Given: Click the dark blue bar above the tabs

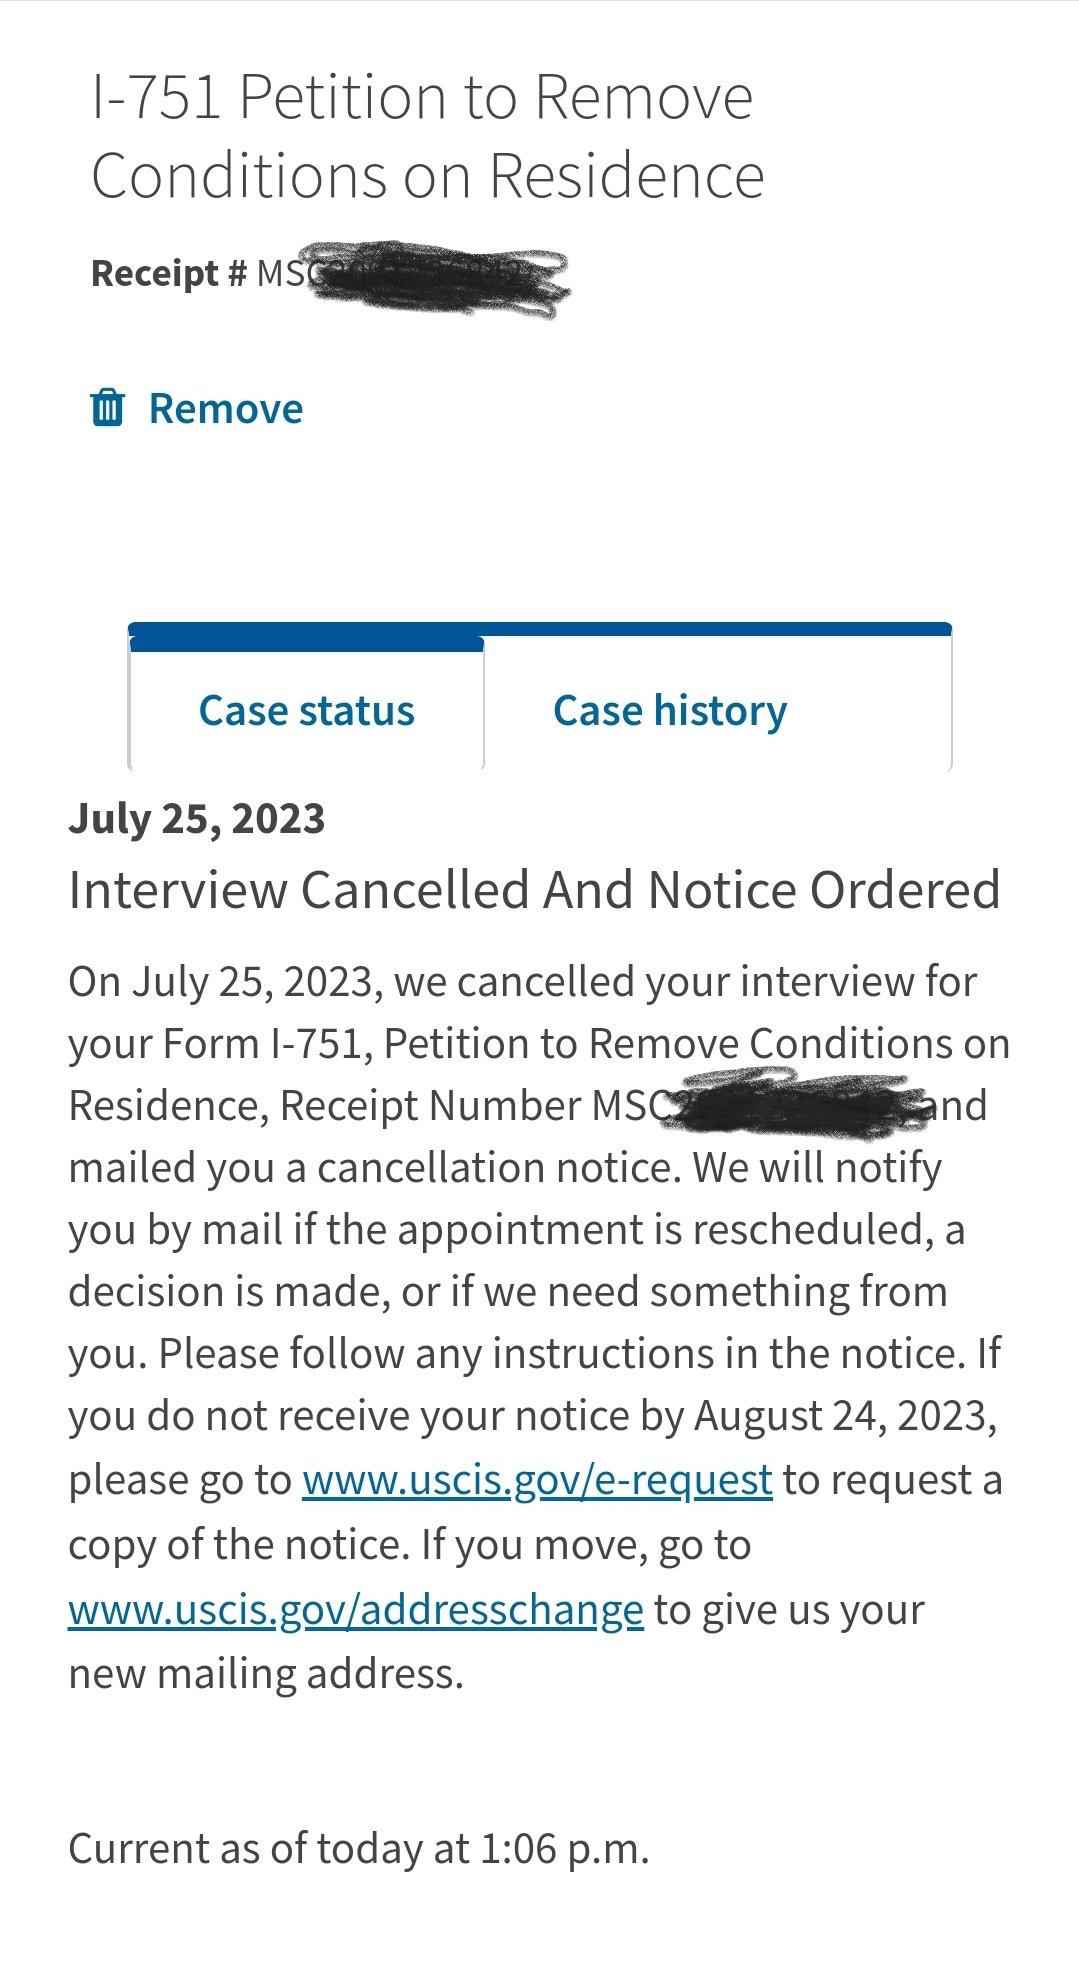Looking at the screenshot, I should coord(540,630).
